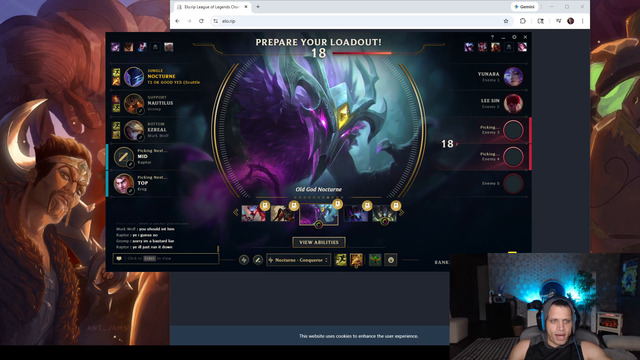Click Enemy 3 empty pick slot
Viewport: 640px width, 360px height.
point(513,130)
